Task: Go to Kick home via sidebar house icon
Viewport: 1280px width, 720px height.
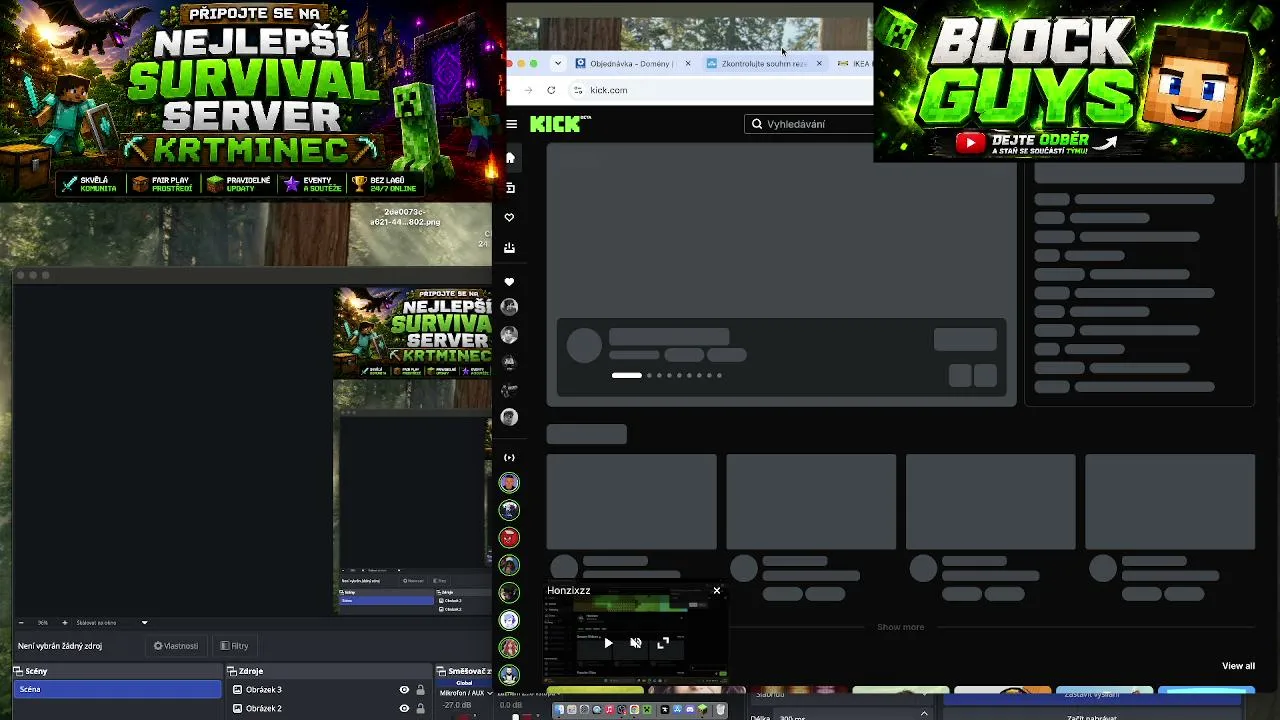Action: point(510,158)
